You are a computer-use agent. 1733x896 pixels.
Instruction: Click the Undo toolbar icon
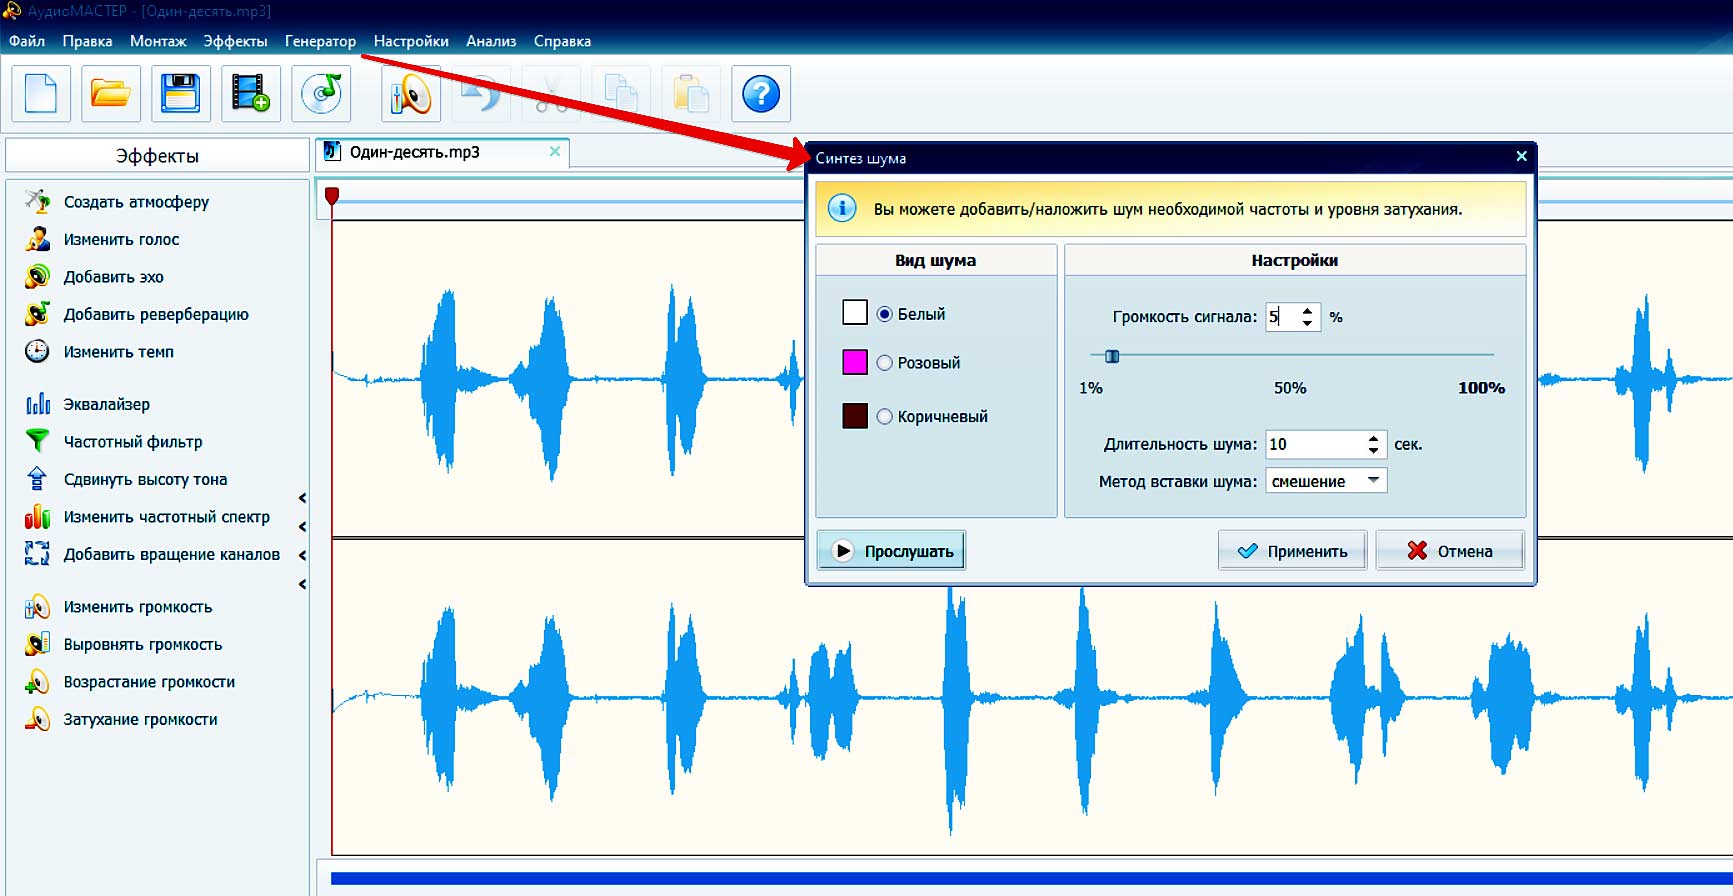point(481,94)
